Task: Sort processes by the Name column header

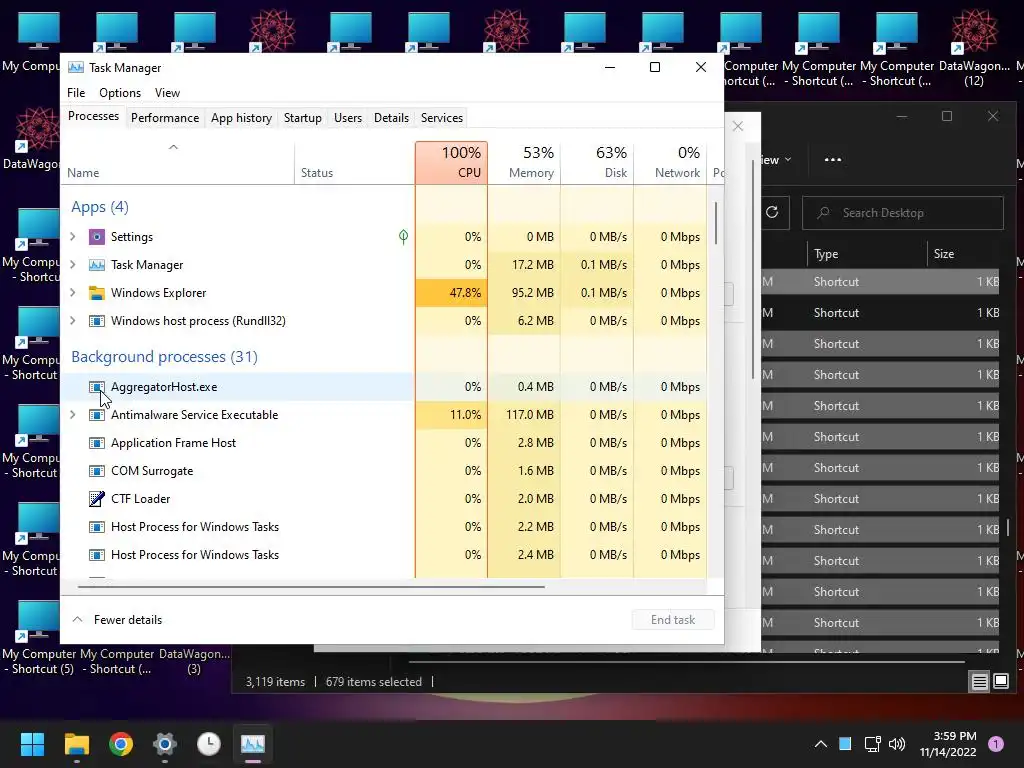Action: coord(177,163)
